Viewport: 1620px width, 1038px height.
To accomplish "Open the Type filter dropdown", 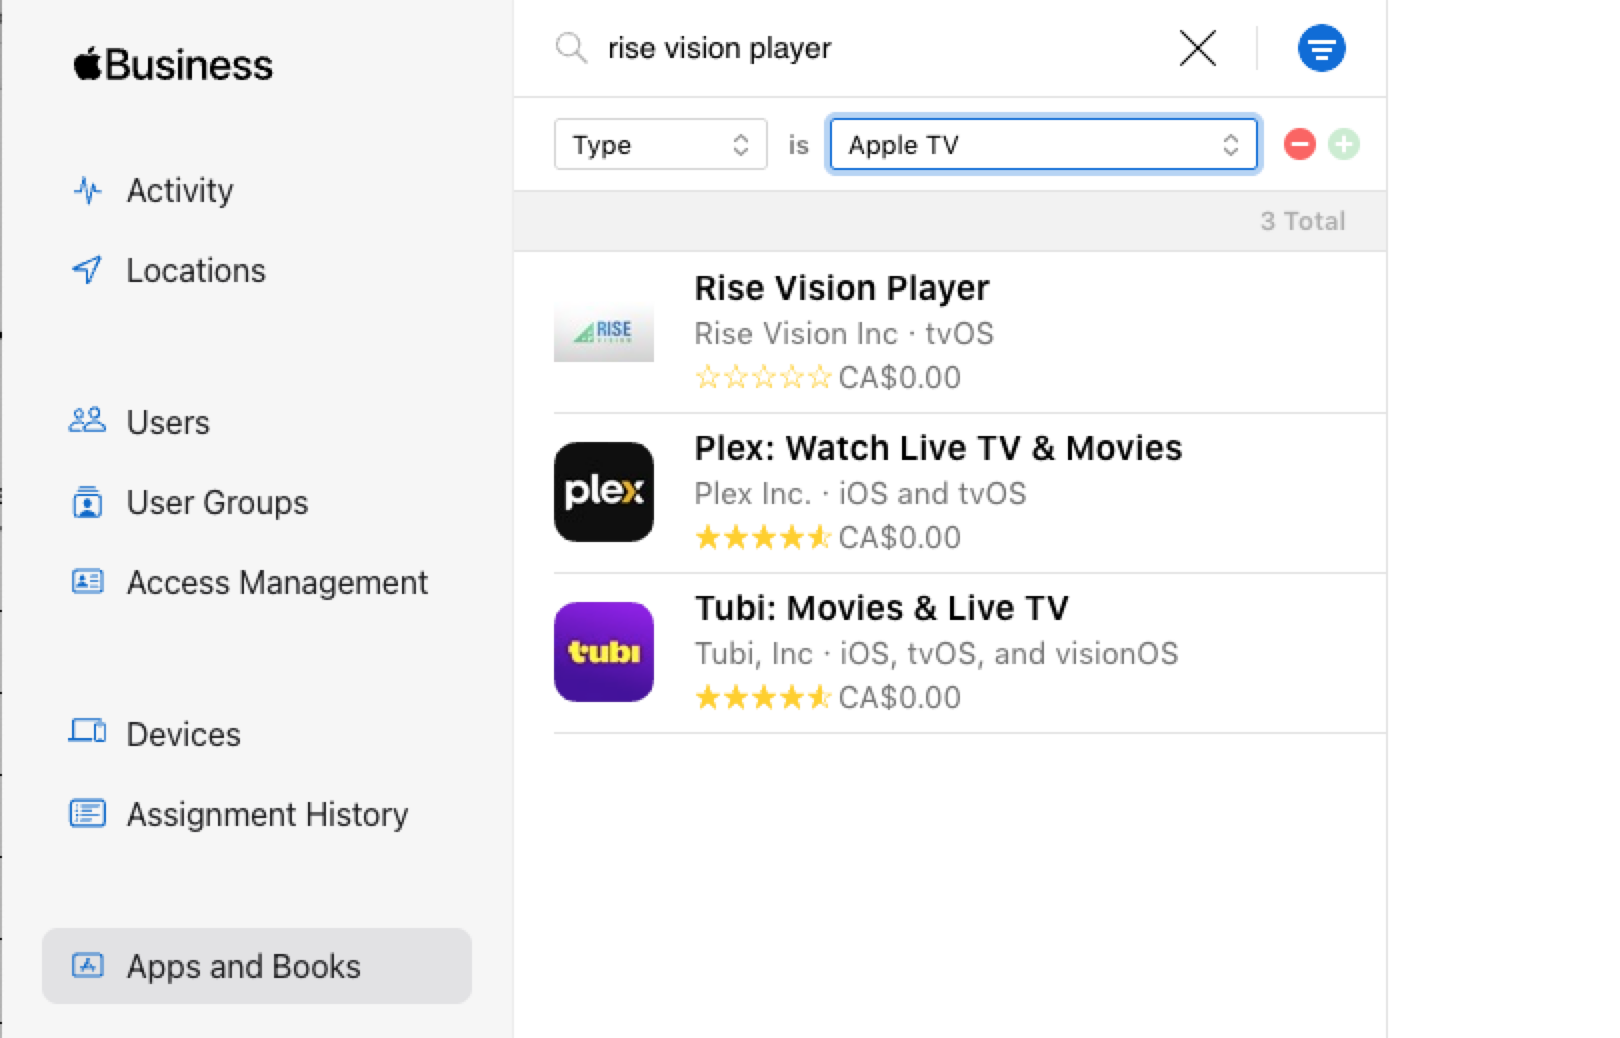I will click(x=660, y=145).
